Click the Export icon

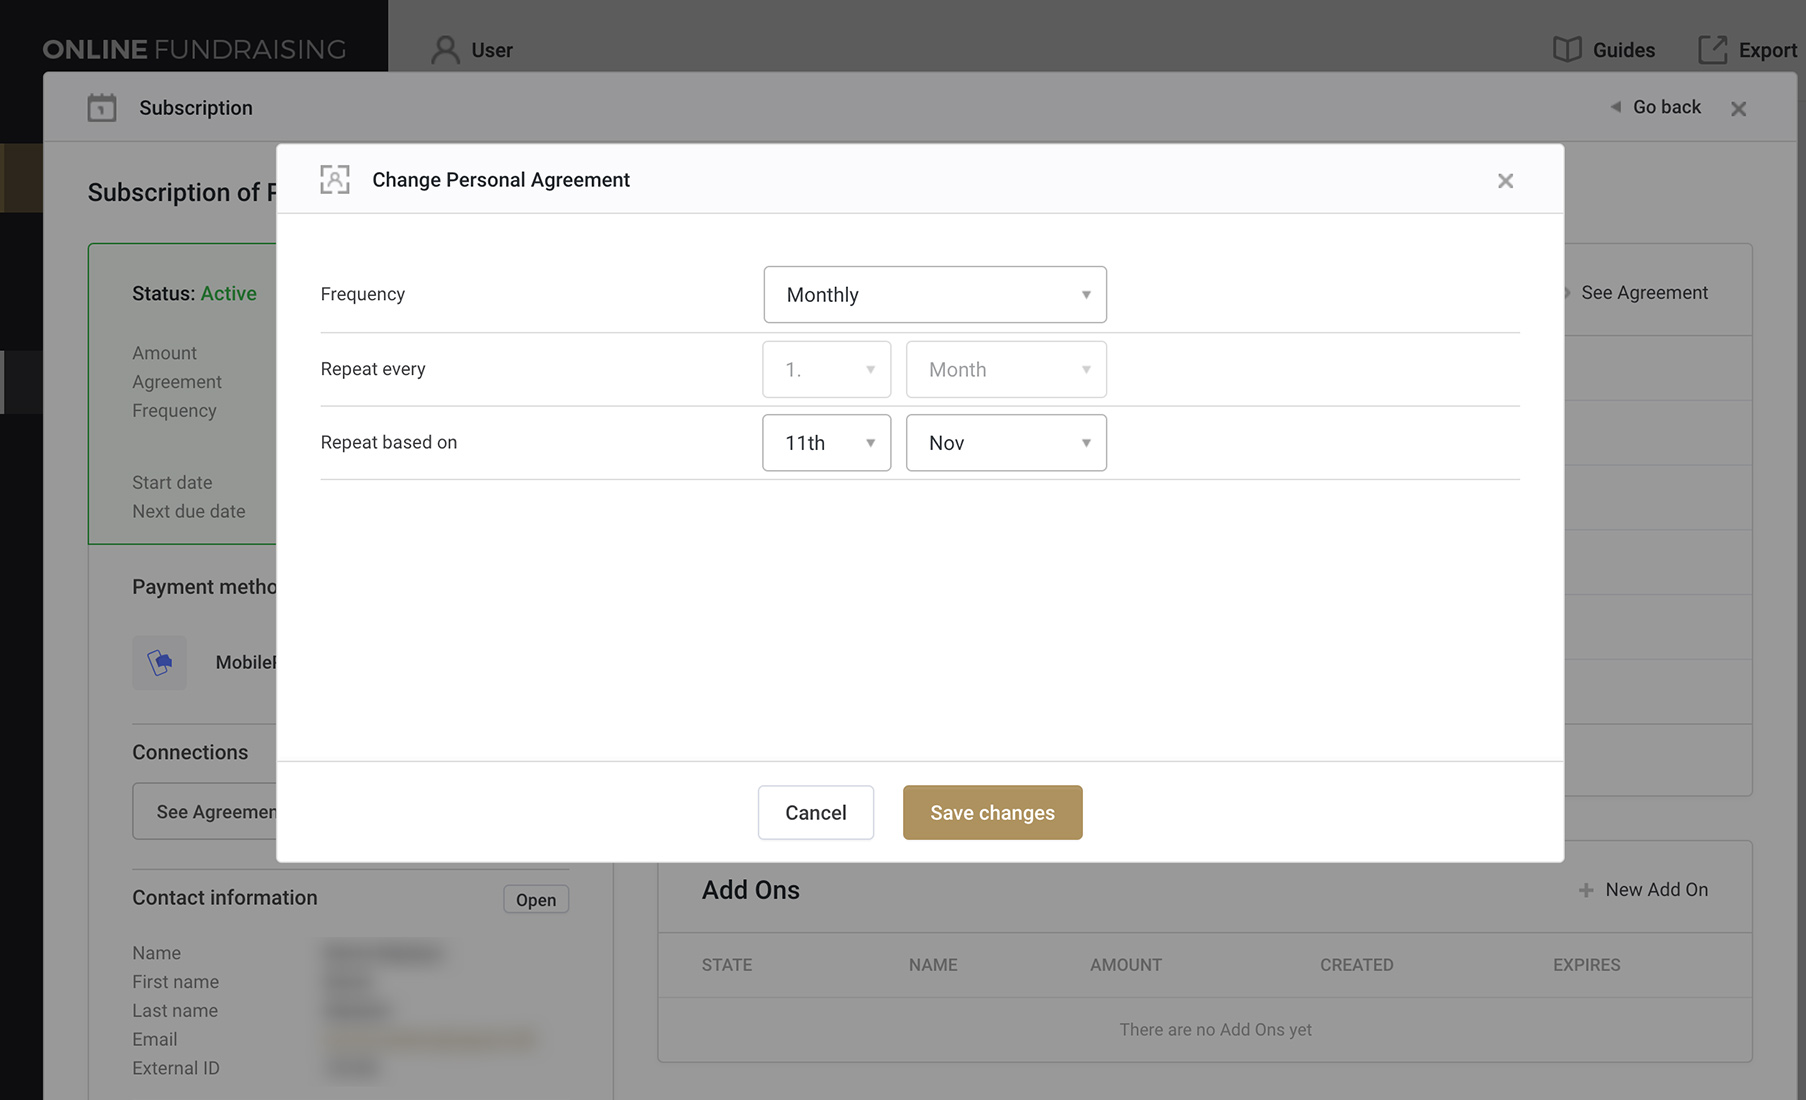click(x=1713, y=49)
